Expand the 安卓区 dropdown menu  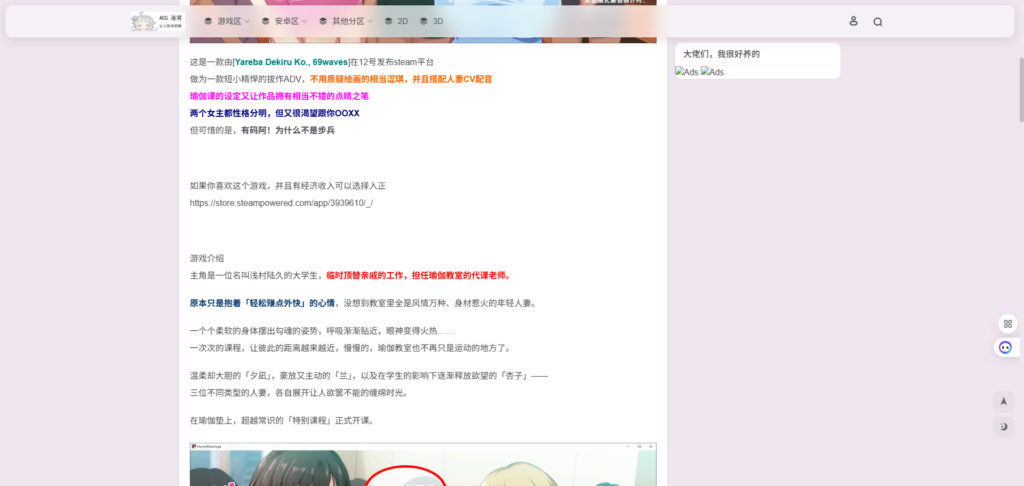pos(283,21)
